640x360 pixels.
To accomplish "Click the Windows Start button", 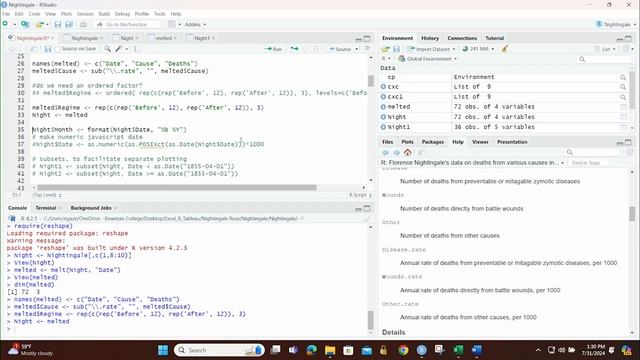I will click(x=163, y=350).
